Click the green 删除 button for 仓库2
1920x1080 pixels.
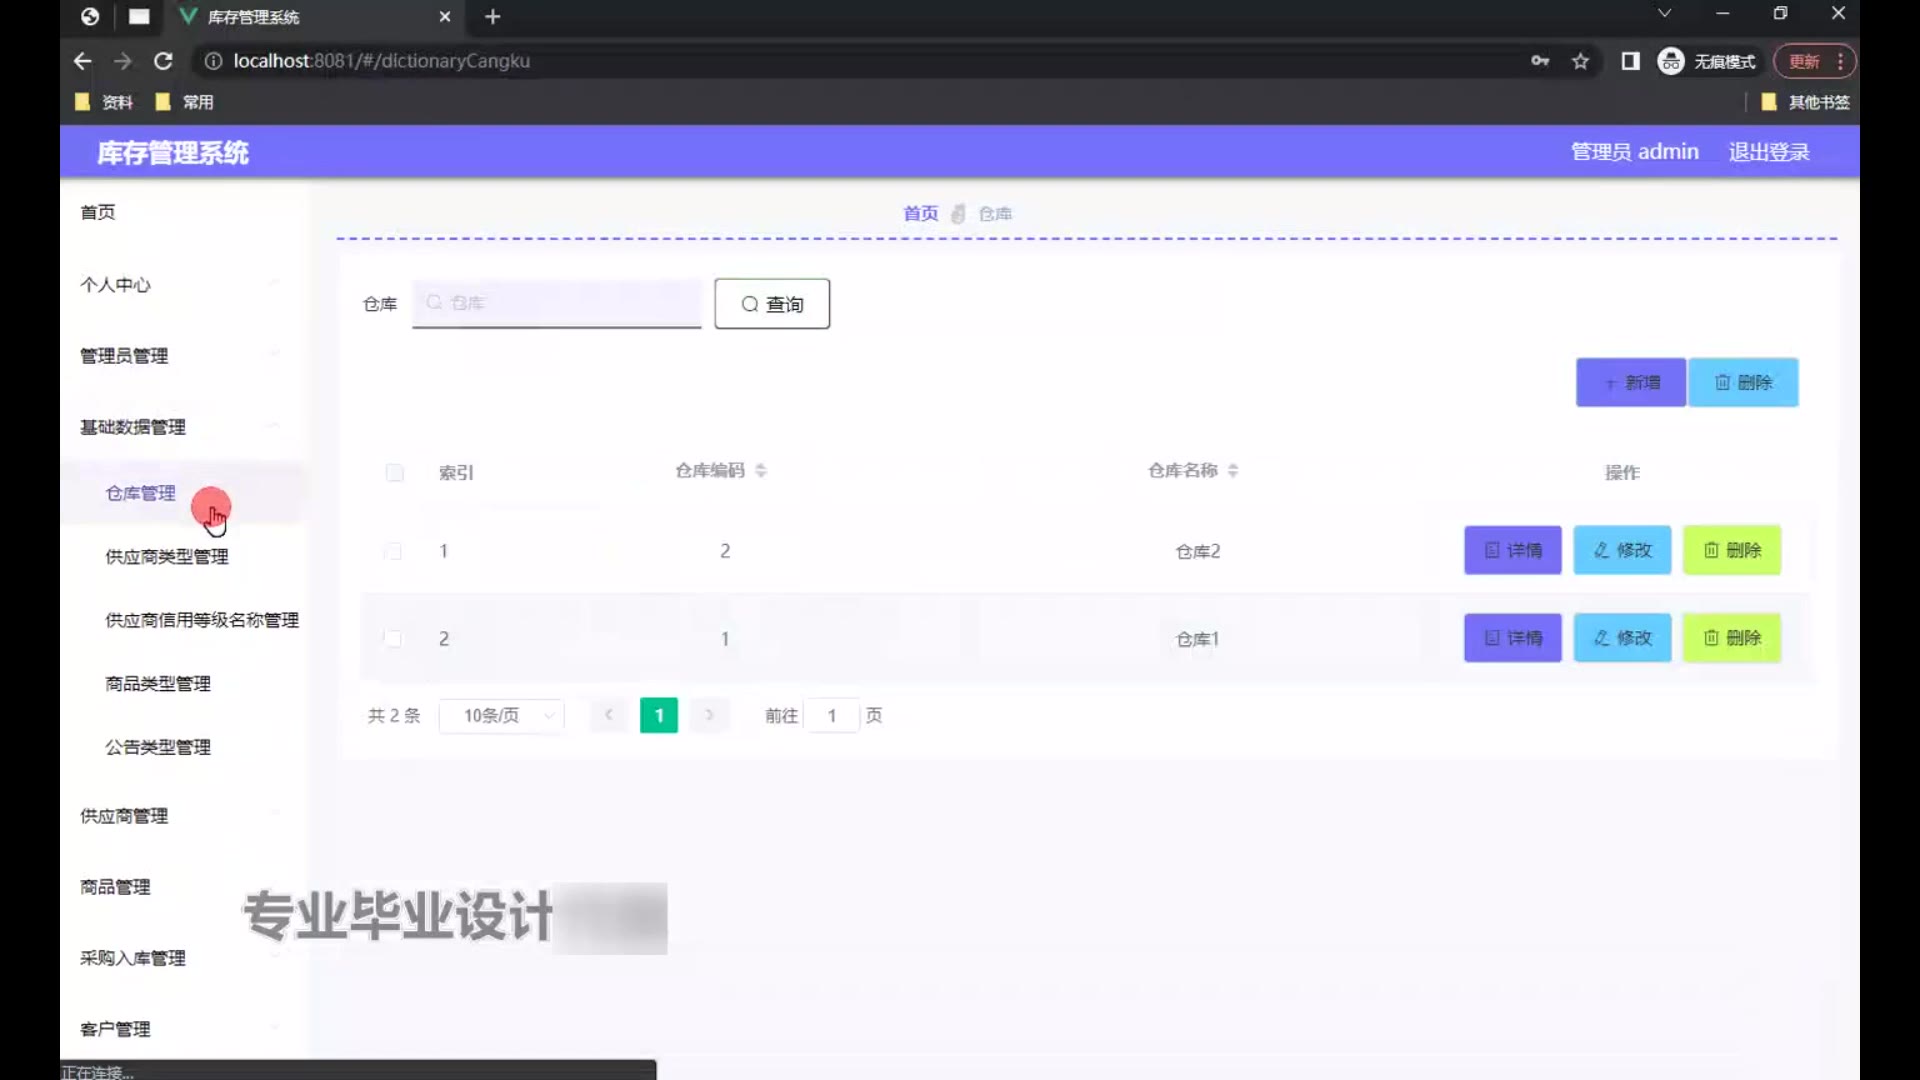tap(1732, 550)
